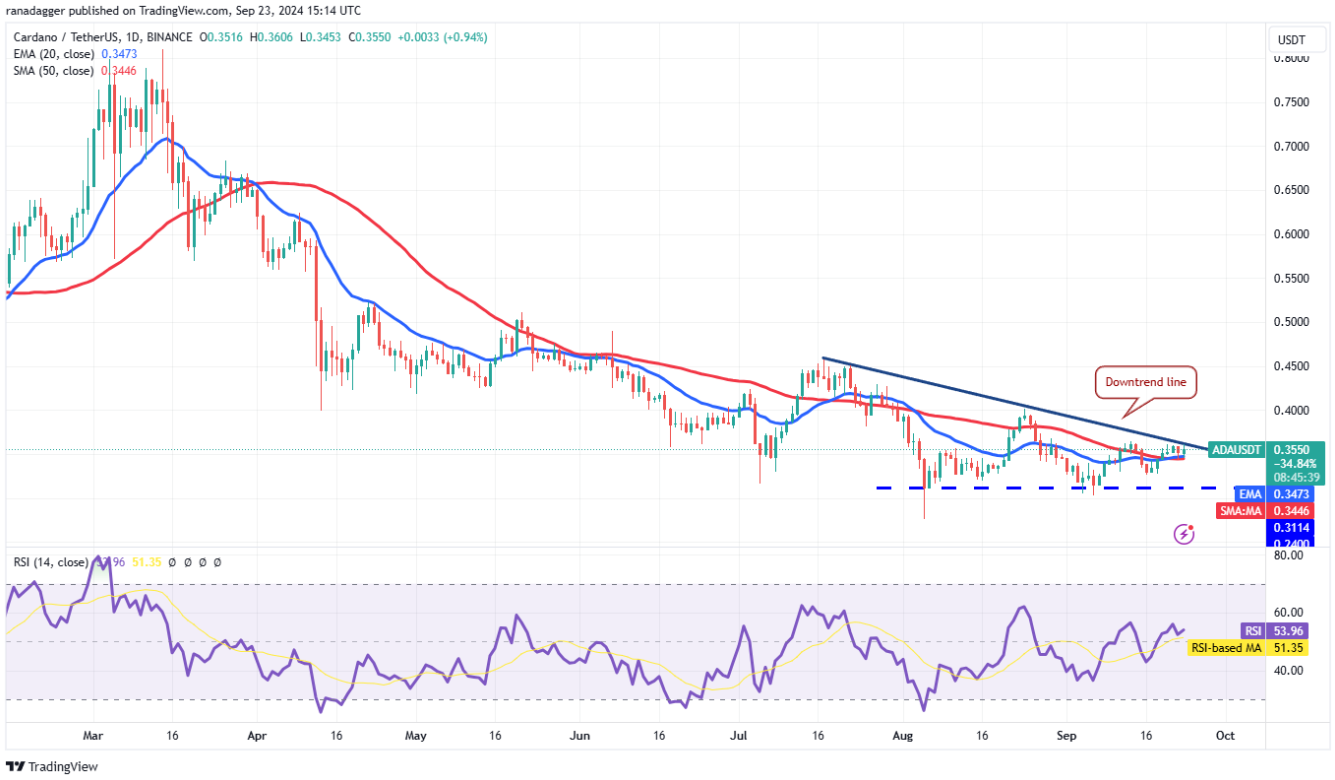The height and width of the screenshot is (780, 1335).
Task: Select the blue EMA axis label
Action: tap(1251, 494)
